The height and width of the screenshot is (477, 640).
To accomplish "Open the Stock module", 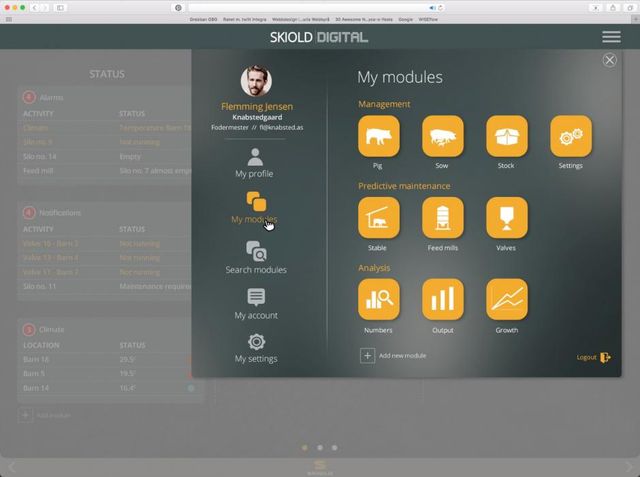I will pos(506,136).
